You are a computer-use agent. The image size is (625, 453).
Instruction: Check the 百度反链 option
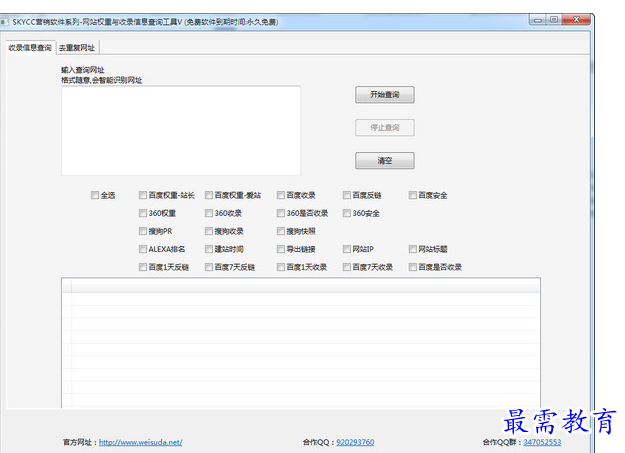(347, 195)
